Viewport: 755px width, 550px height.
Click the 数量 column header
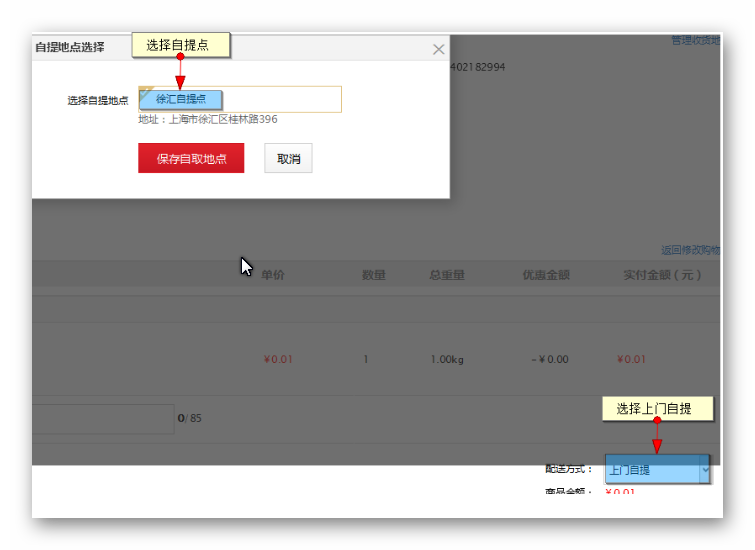tap(374, 275)
